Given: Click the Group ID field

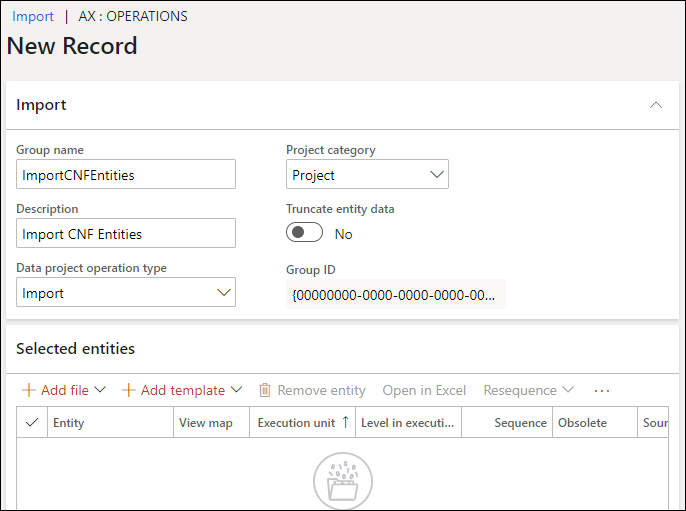Looking at the screenshot, I should pyautogui.click(x=395, y=294).
